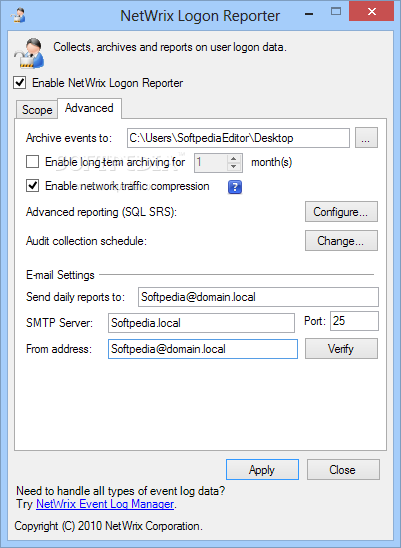Click the user with padlock logo icon
Screen dimensions: 401x548
point(30,53)
